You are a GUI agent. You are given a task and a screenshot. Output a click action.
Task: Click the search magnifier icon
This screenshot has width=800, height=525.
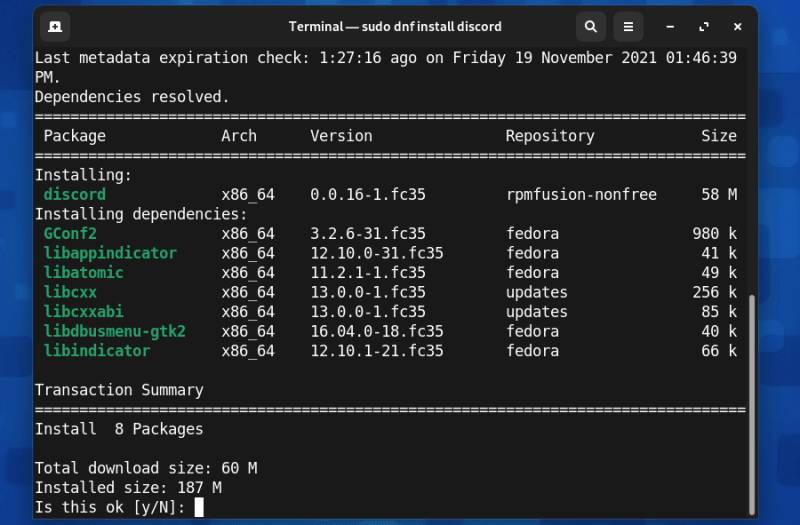(x=591, y=26)
